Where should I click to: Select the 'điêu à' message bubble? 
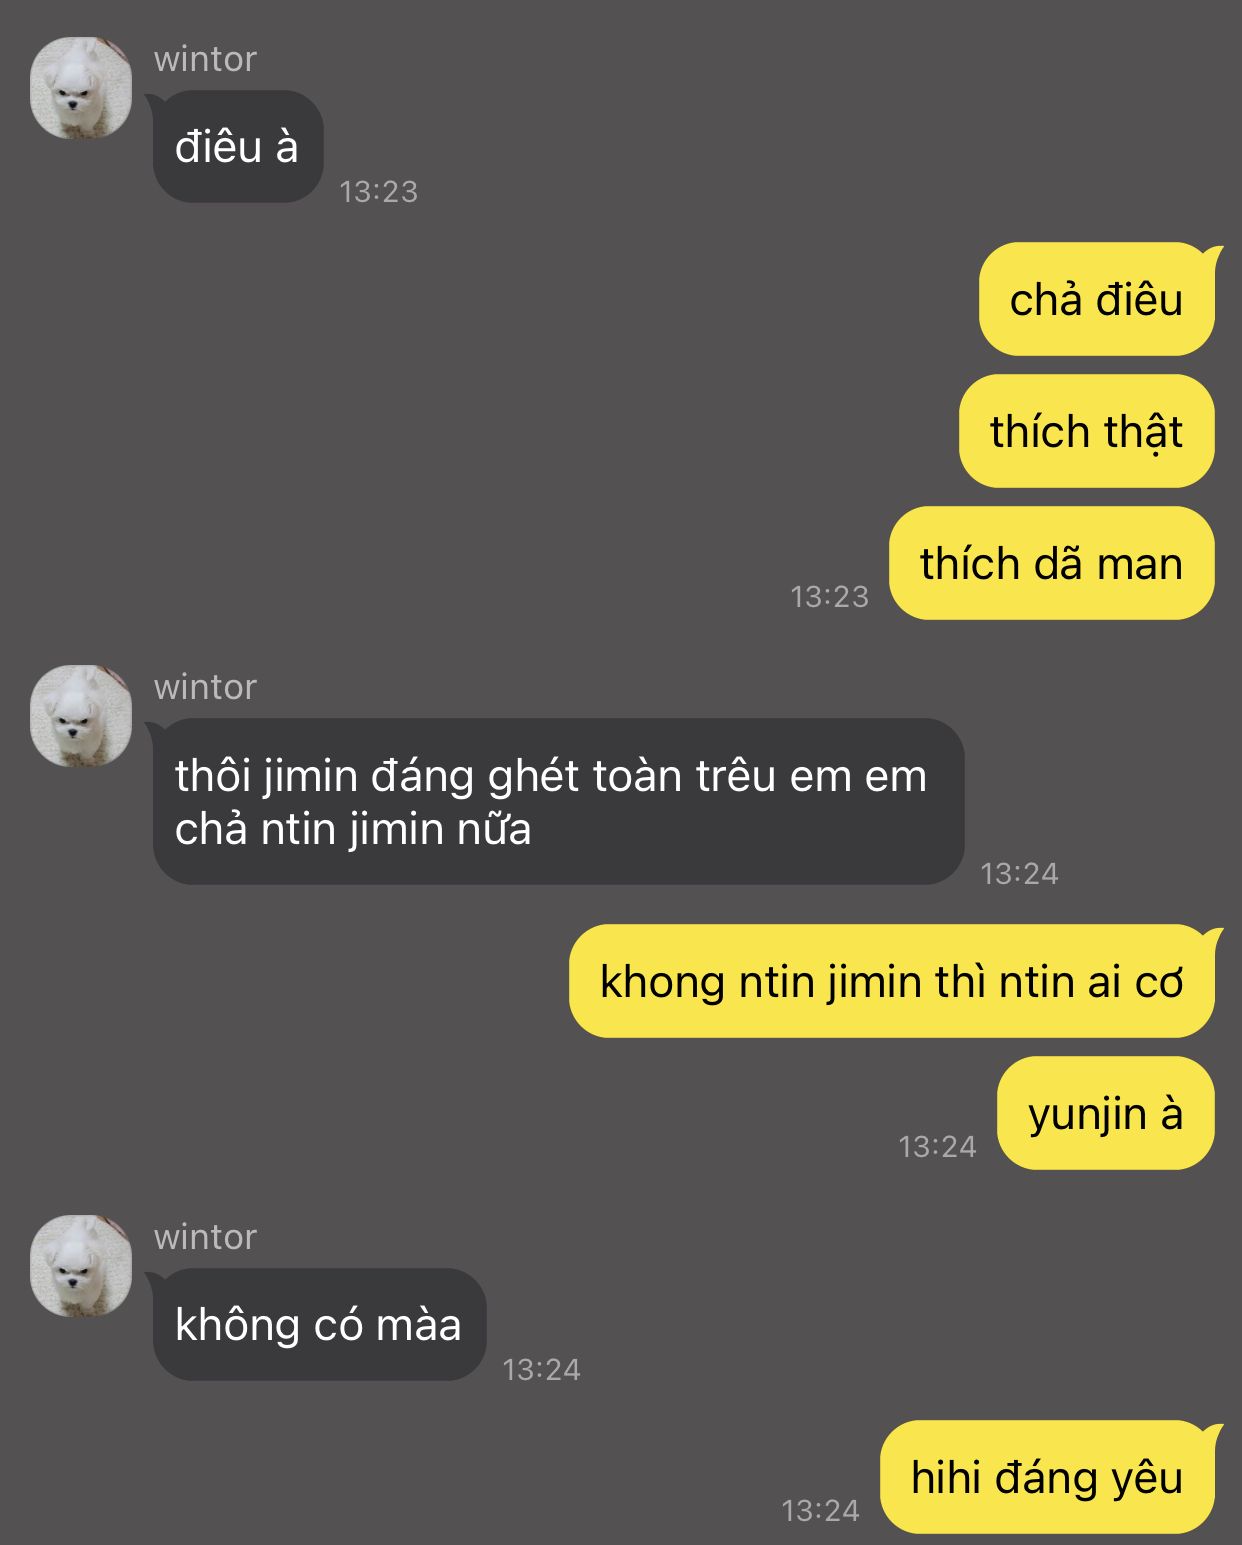[237, 147]
